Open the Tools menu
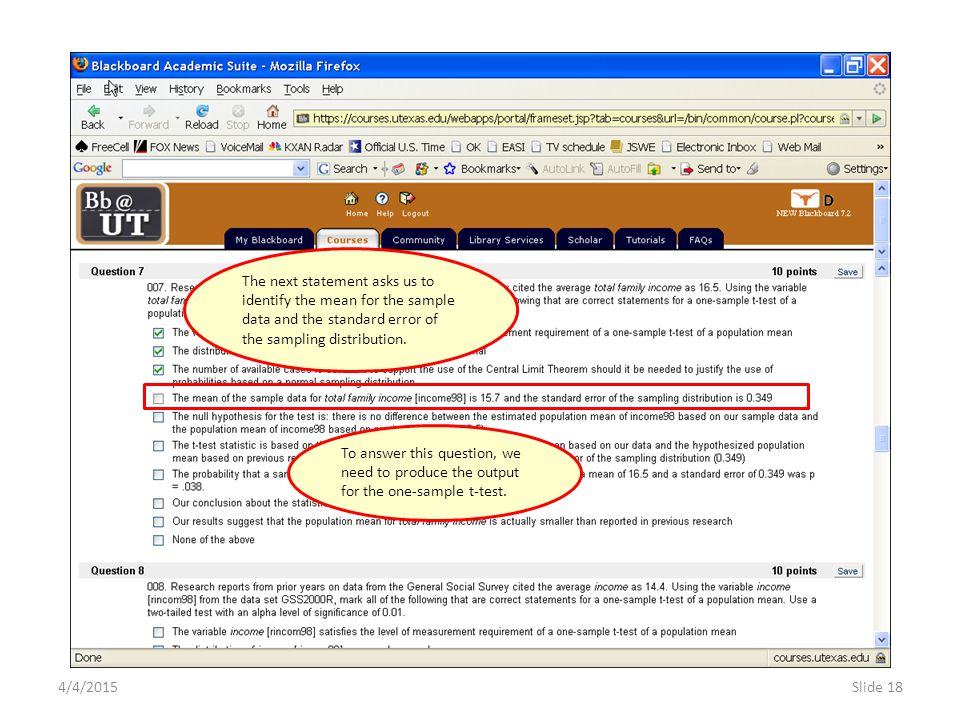 click(x=296, y=89)
